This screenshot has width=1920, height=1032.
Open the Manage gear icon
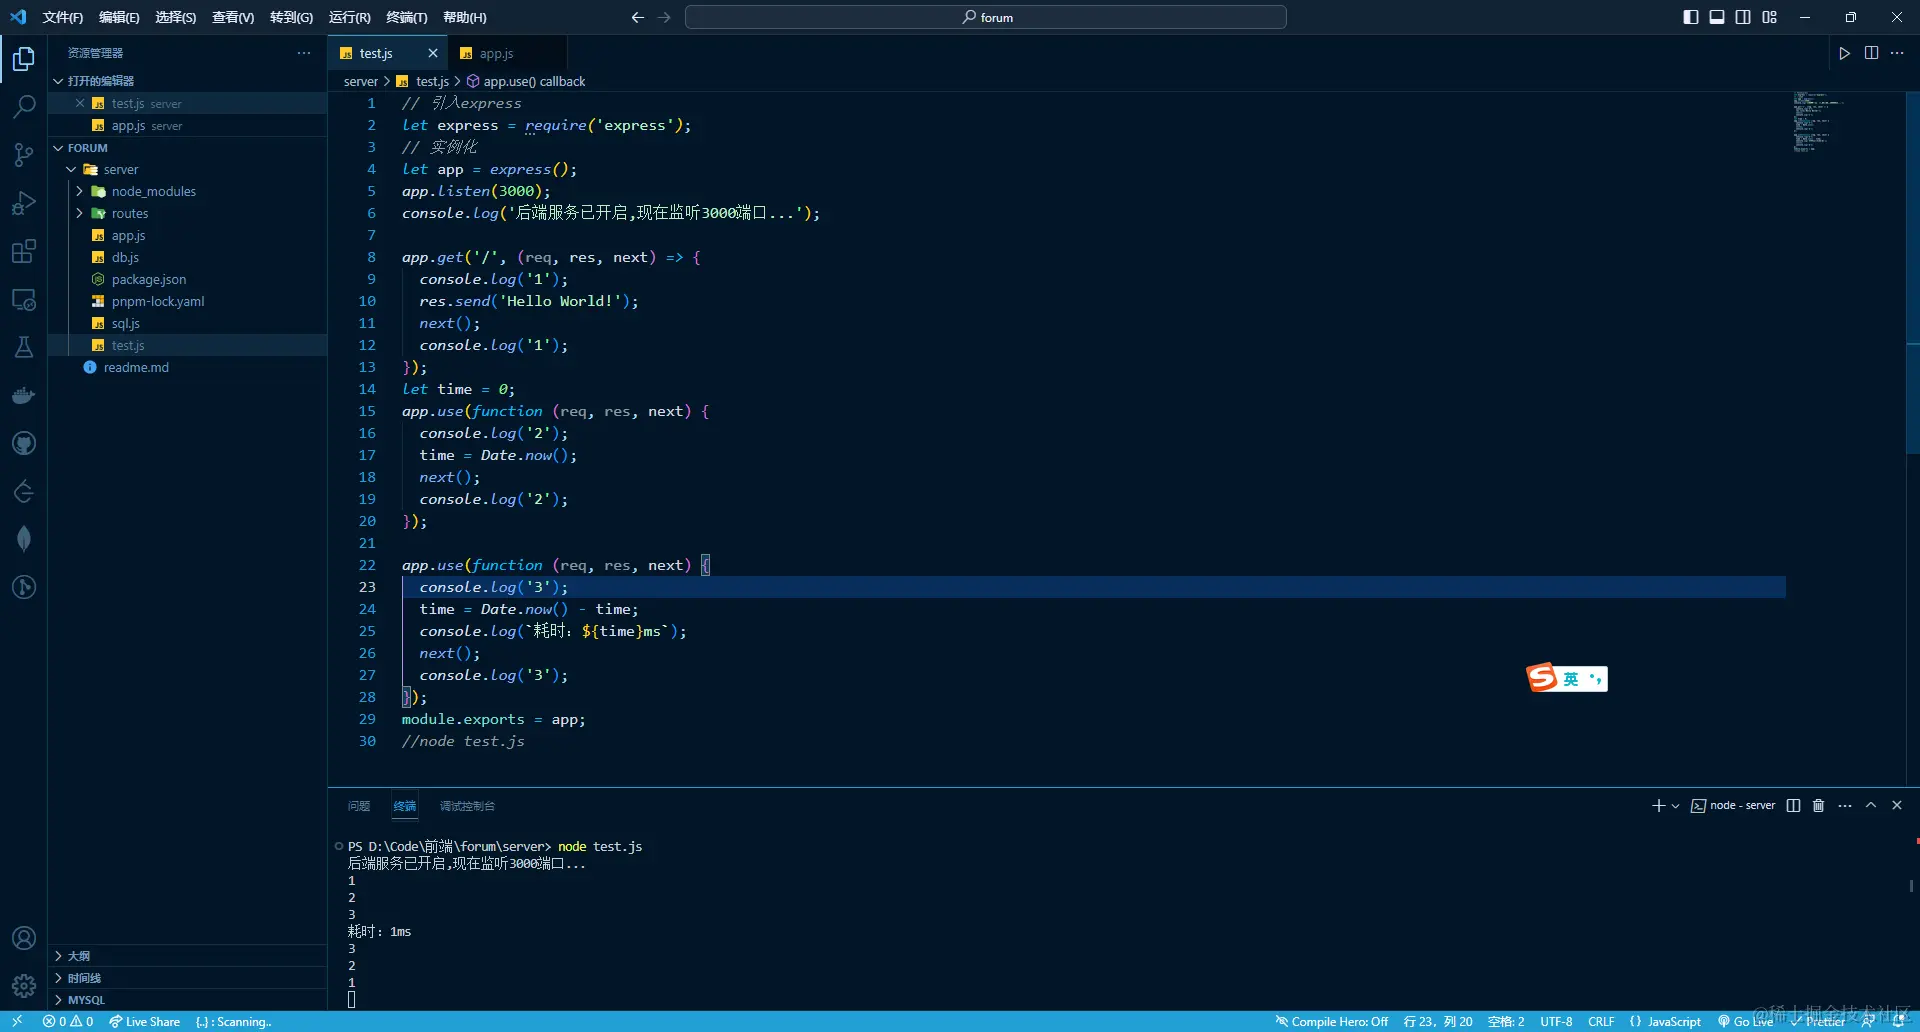click(24, 986)
